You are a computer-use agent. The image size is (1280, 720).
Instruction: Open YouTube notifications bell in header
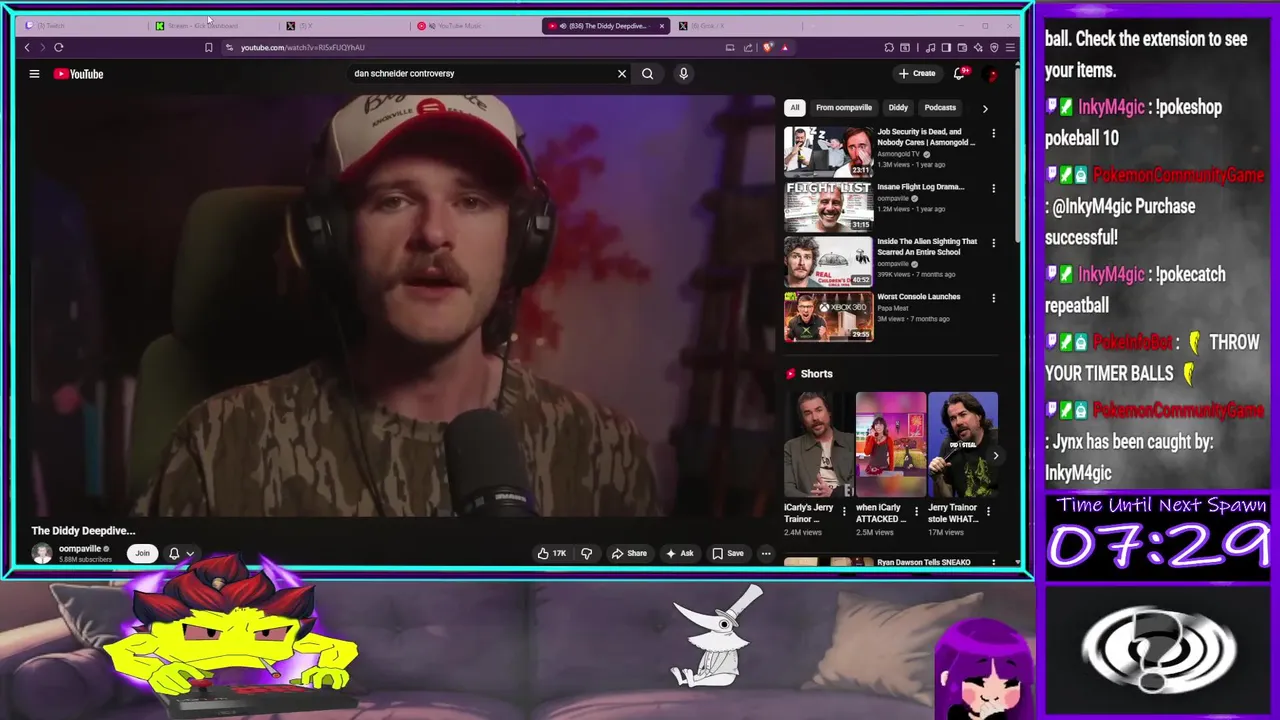960,73
